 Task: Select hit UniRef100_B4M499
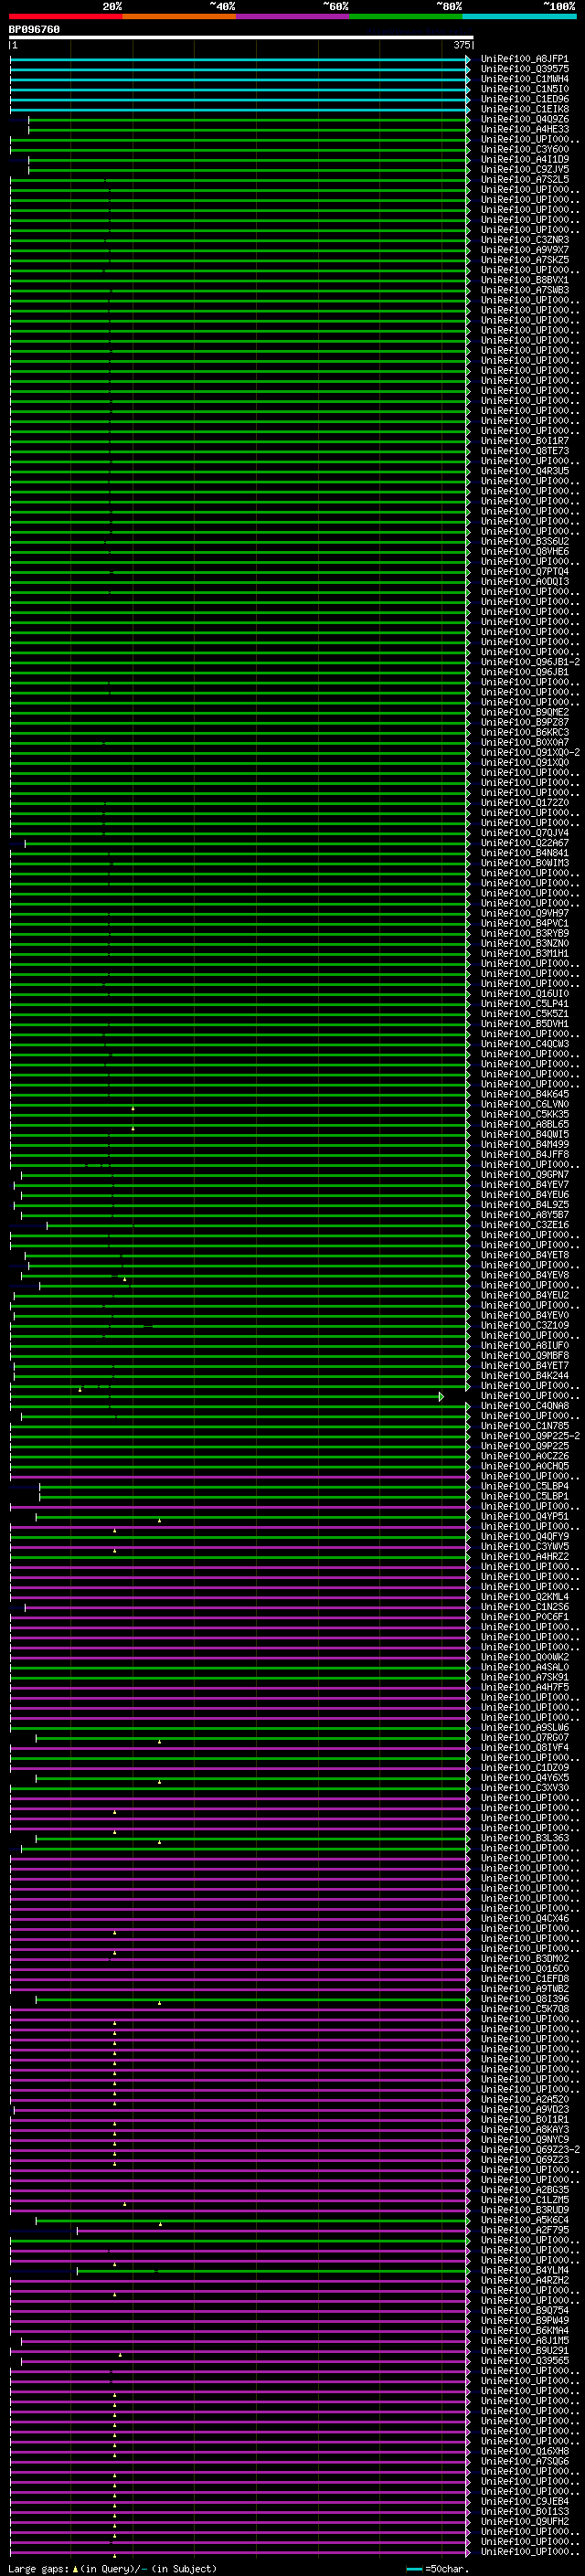pos(525,1144)
